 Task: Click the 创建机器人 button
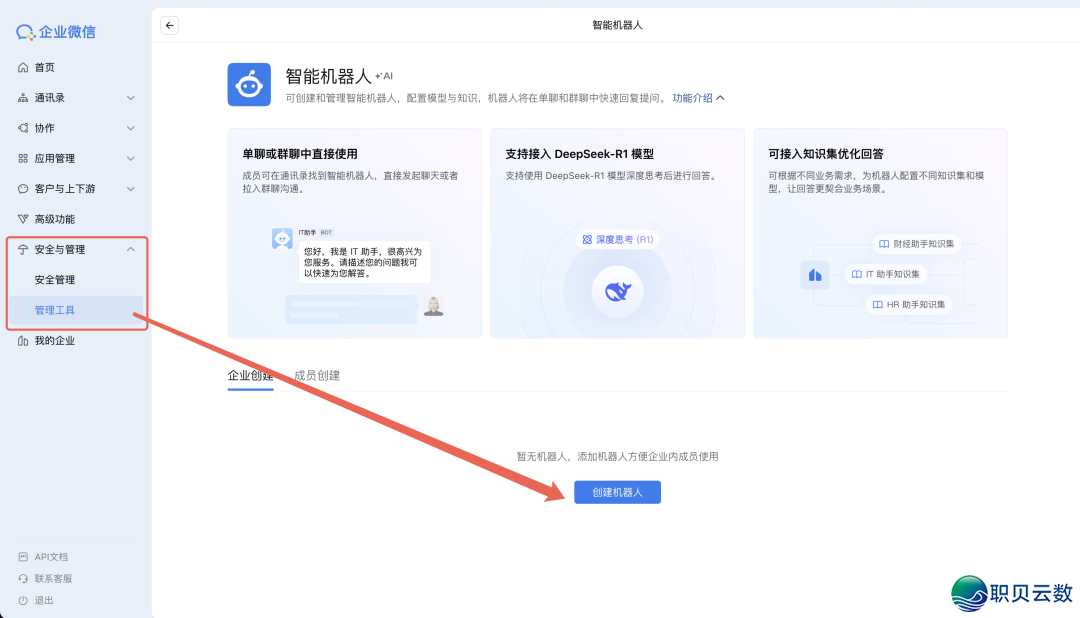(617, 492)
